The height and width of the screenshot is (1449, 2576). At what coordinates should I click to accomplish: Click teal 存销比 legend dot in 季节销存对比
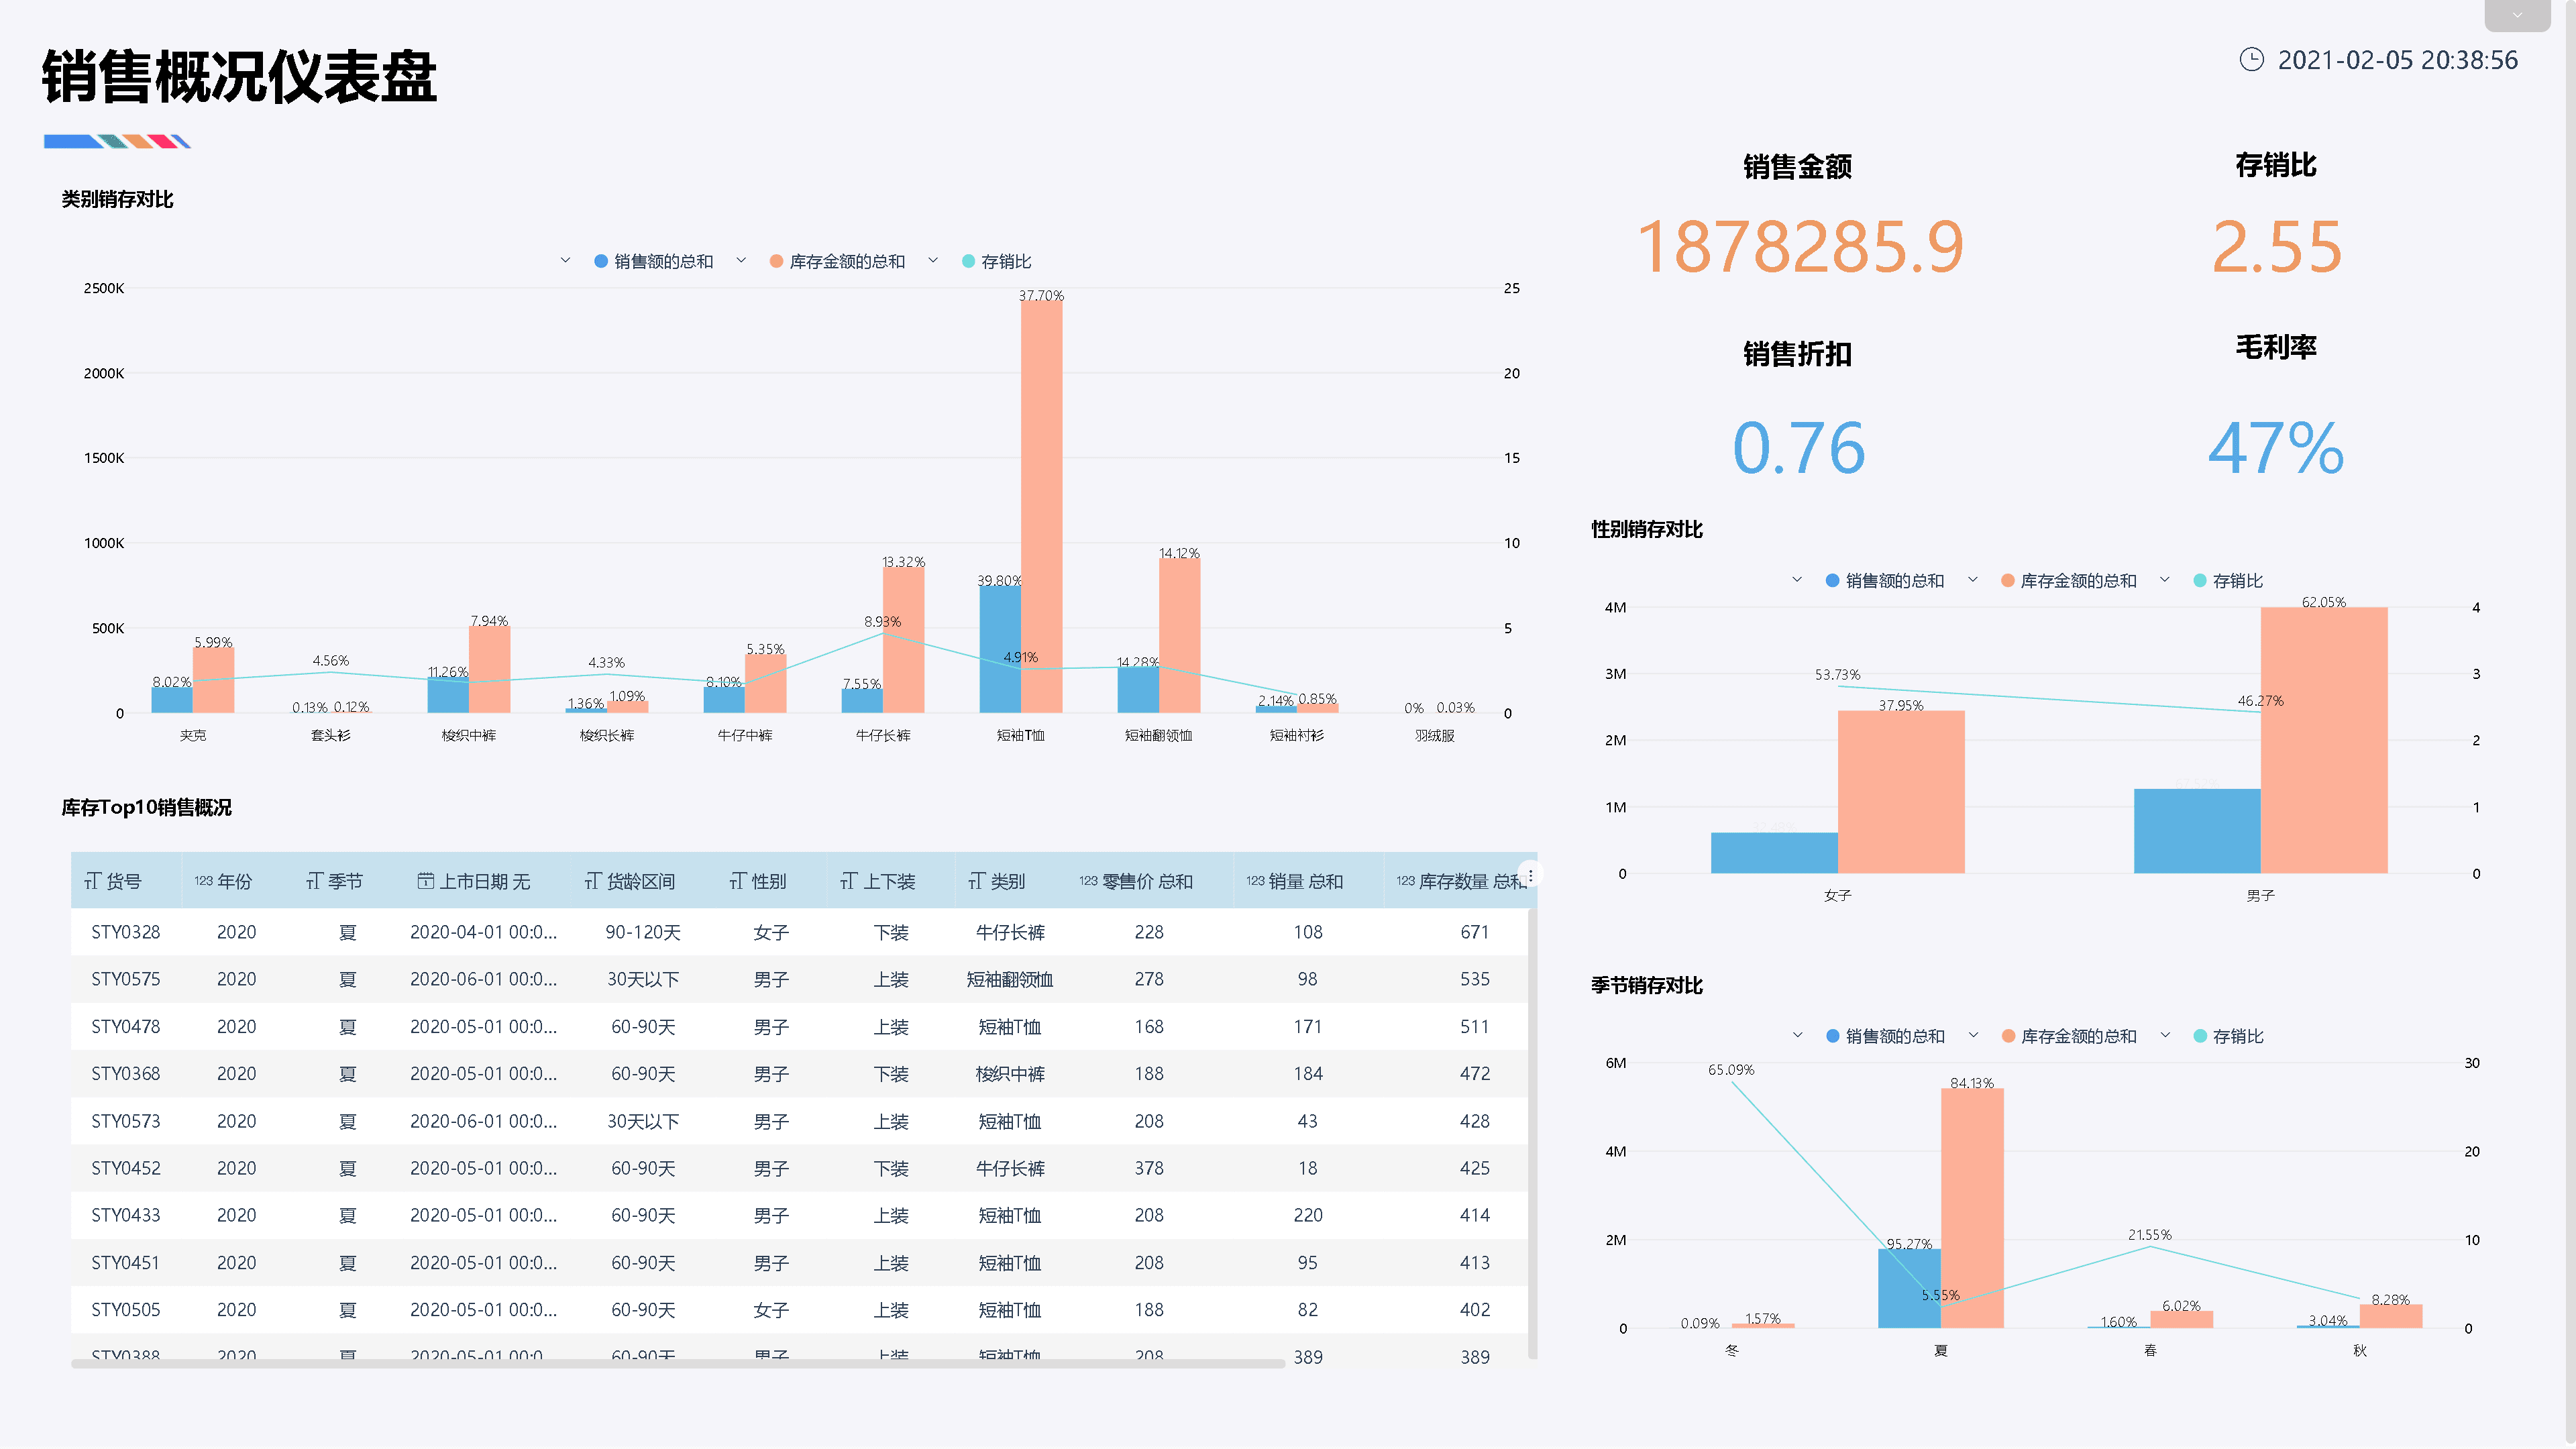point(2200,1036)
